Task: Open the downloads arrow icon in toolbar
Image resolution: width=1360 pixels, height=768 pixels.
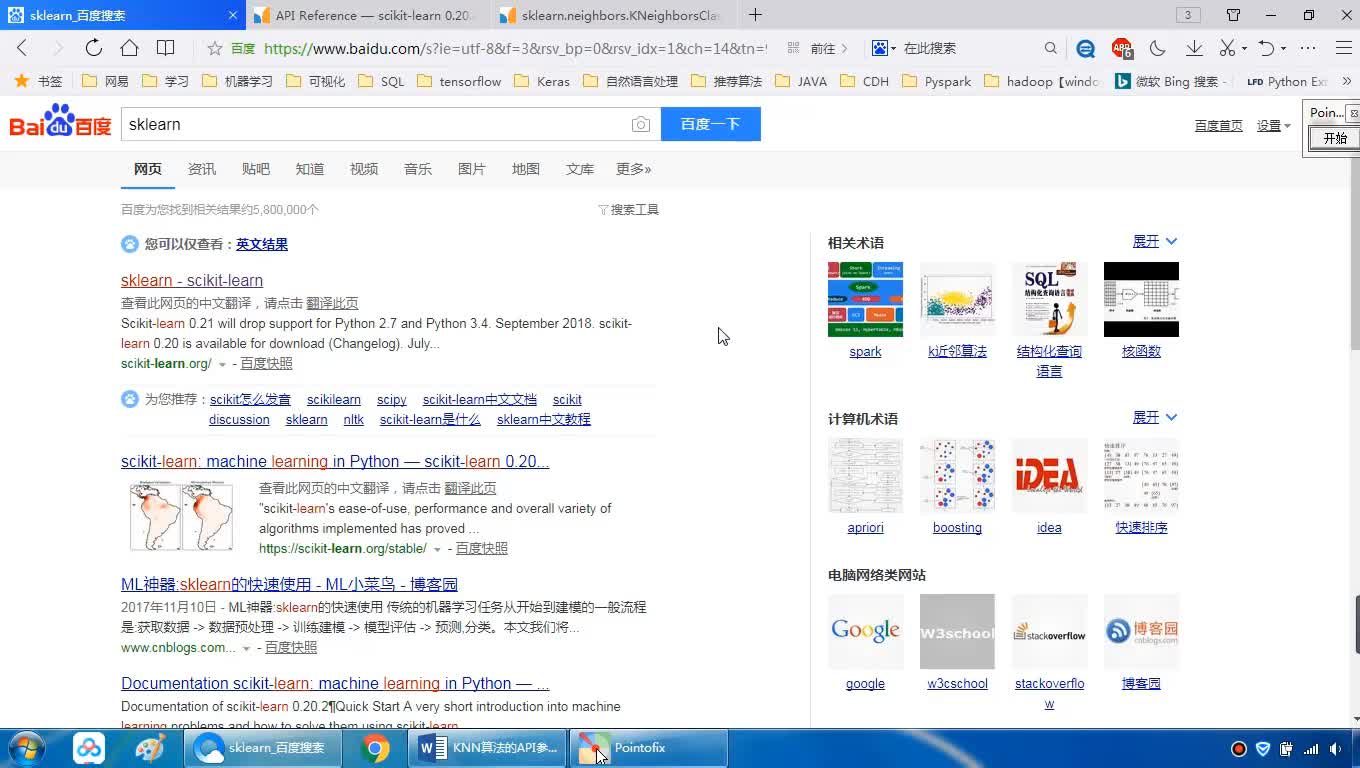Action: [x=1194, y=48]
